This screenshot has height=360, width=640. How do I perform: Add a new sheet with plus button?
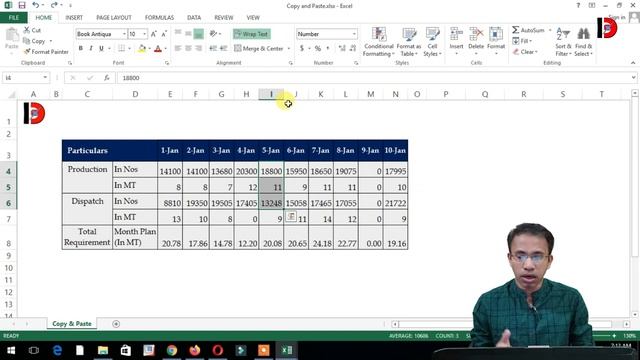pyautogui.click(x=116, y=324)
